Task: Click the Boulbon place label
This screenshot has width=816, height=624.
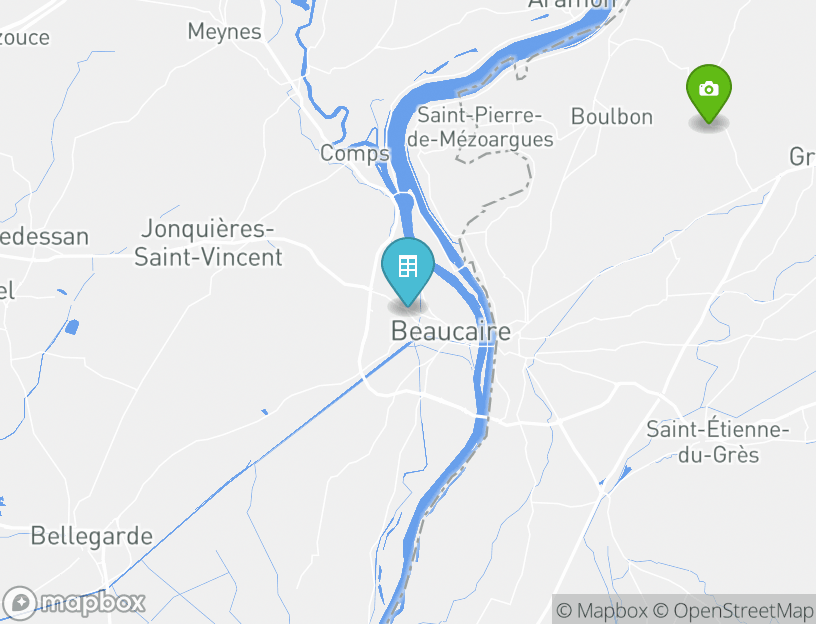Action: pos(611,116)
